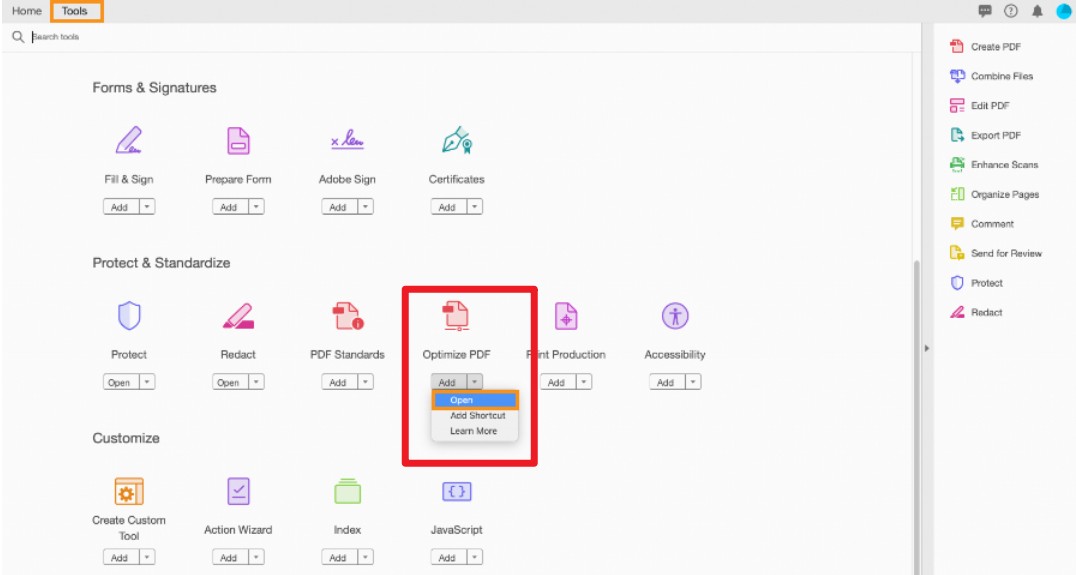Expand dropdown arrow next to Protect Open
The height and width of the screenshot is (575, 1076).
148,382
